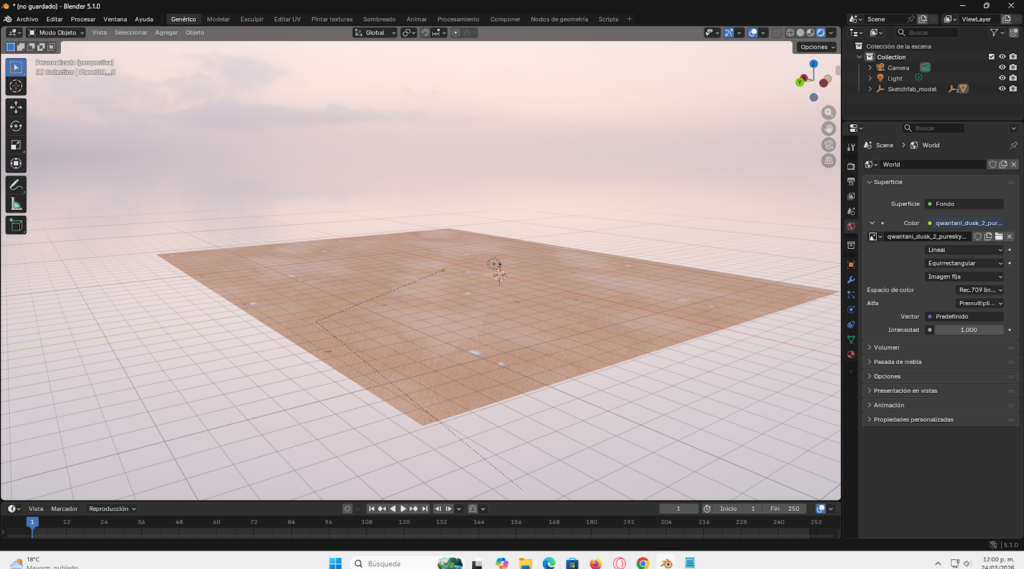Switch to the Modelar workspace tab
The height and width of the screenshot is (569, 1024).
pyautogui.click(x=218, y=20)
